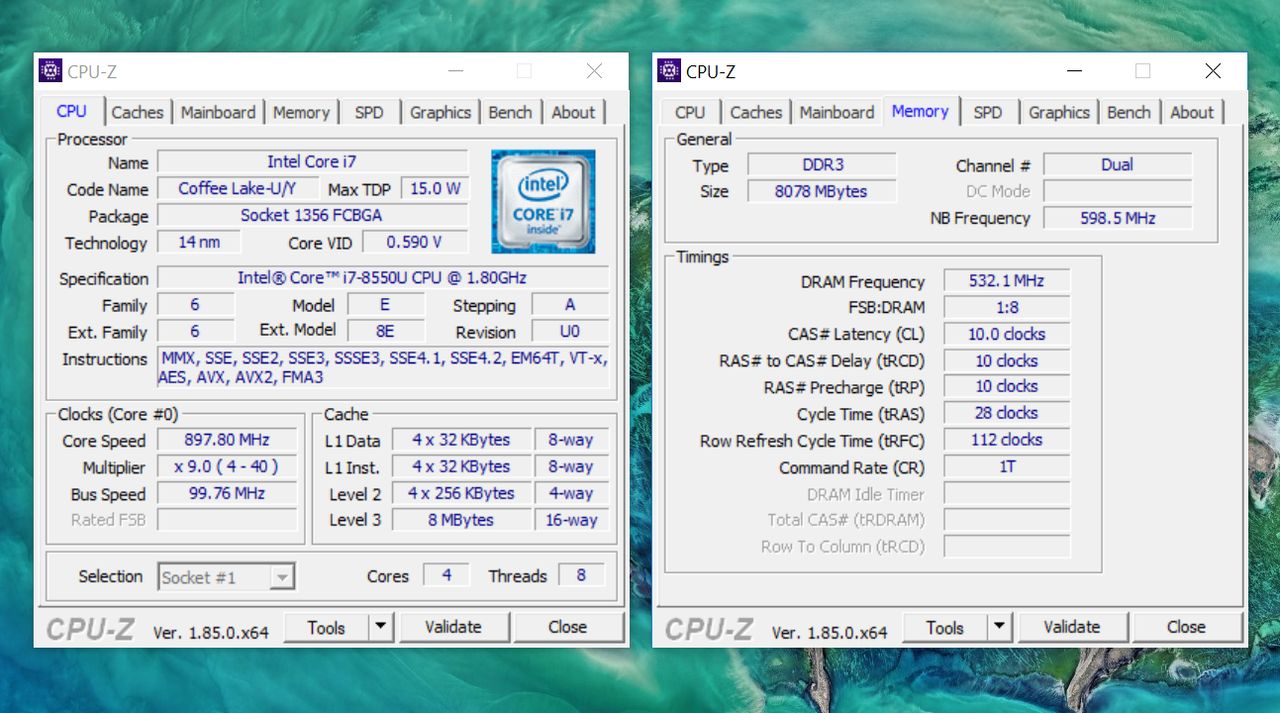Click Multiplier value x 9.0 ( 4 - 40 )
Screen dimensions: 1280x713
point(227,467)
